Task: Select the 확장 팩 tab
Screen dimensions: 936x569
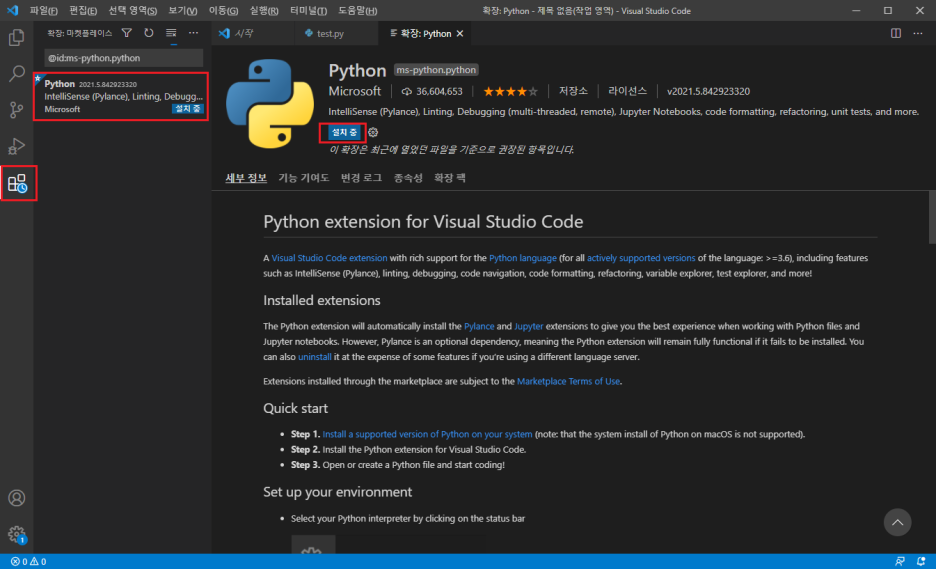Action: click(449, 178)
